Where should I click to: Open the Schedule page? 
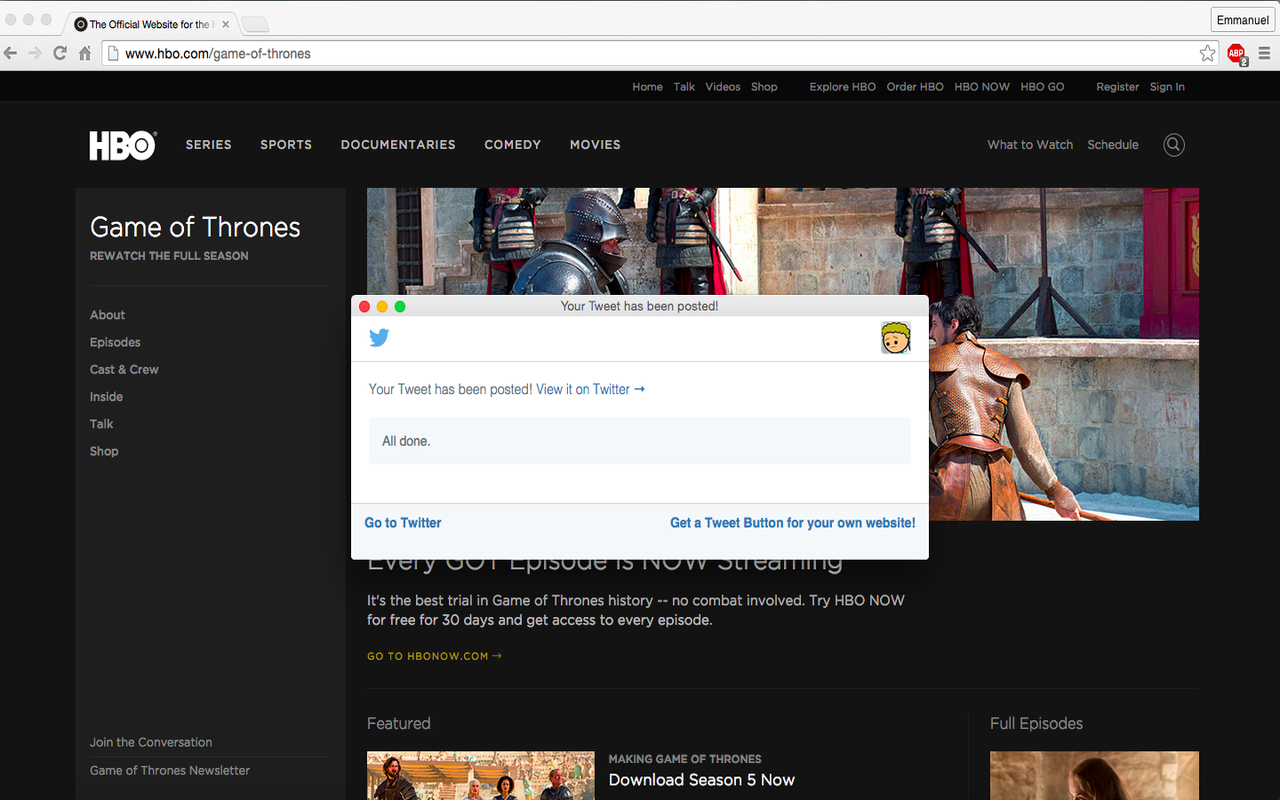point(1113,145)
